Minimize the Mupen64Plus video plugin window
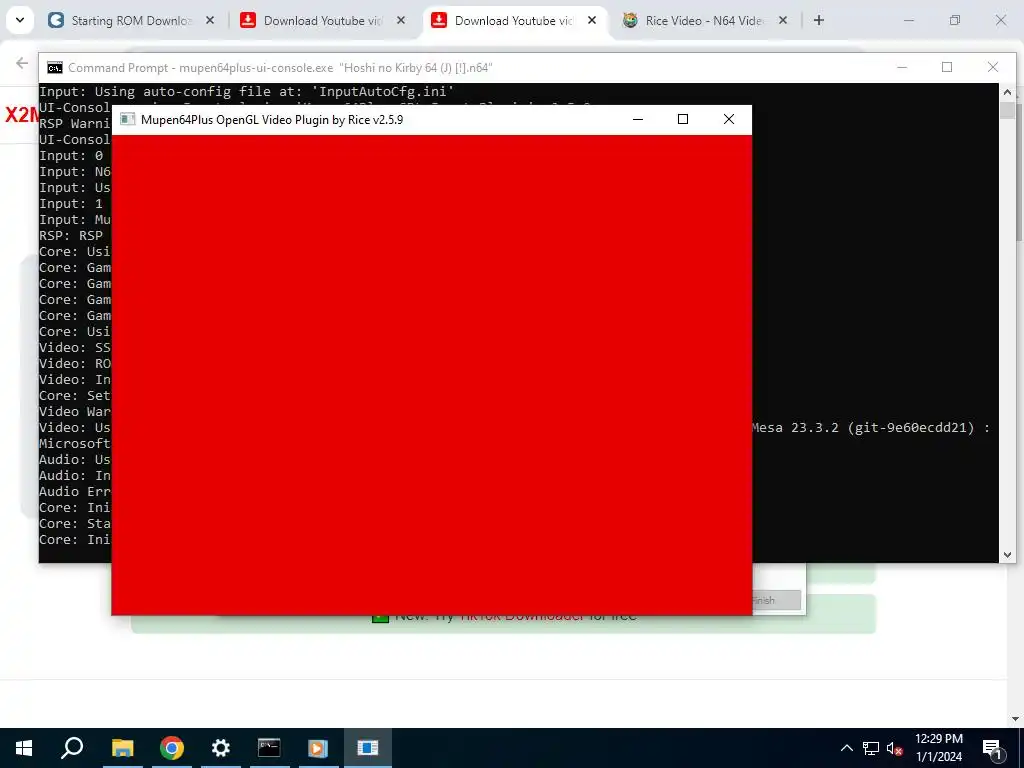 click(x=638, y=120)
